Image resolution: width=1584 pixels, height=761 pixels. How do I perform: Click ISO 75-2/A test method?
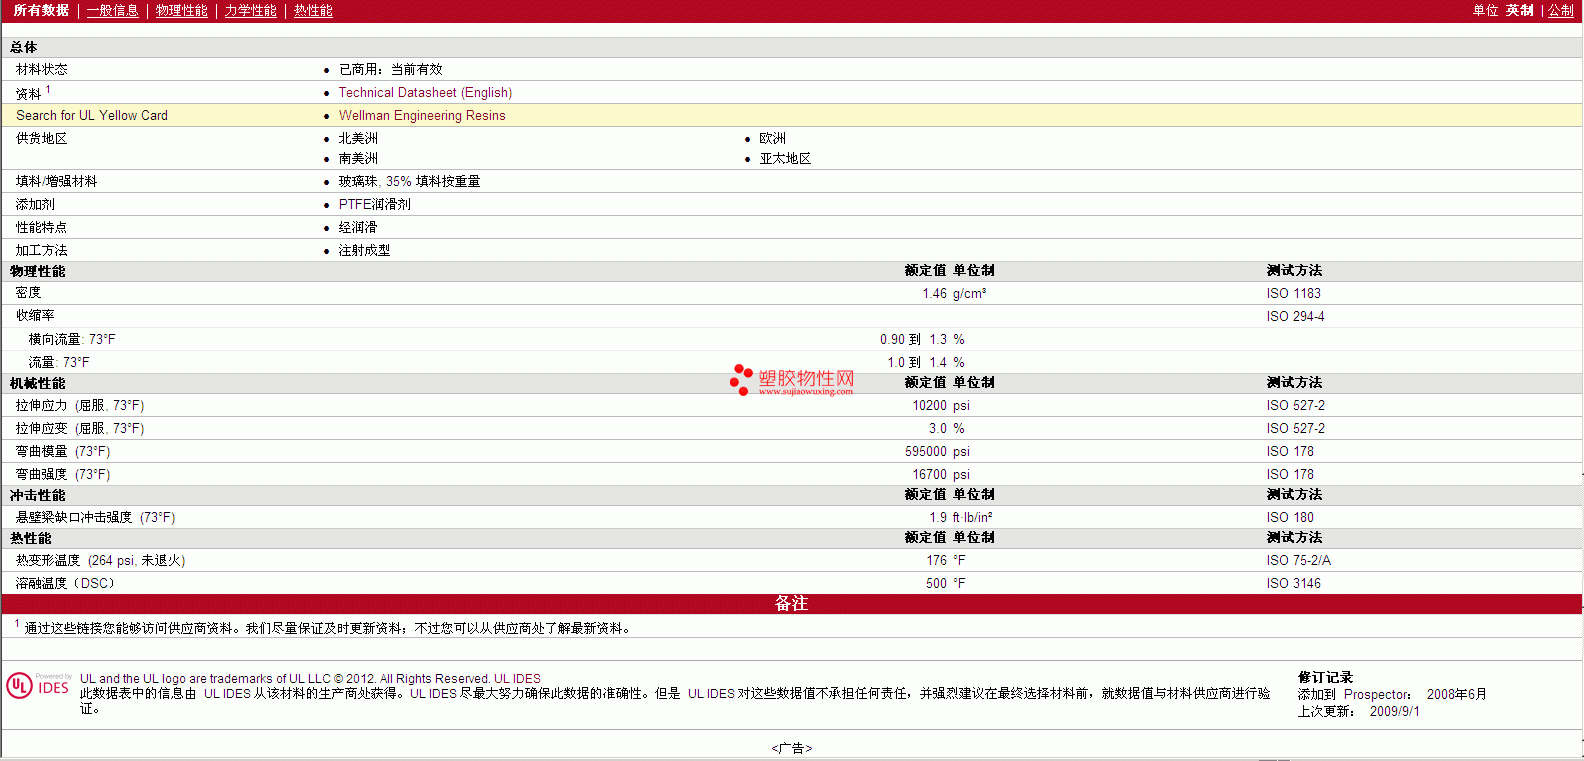tap(1298, 560)
